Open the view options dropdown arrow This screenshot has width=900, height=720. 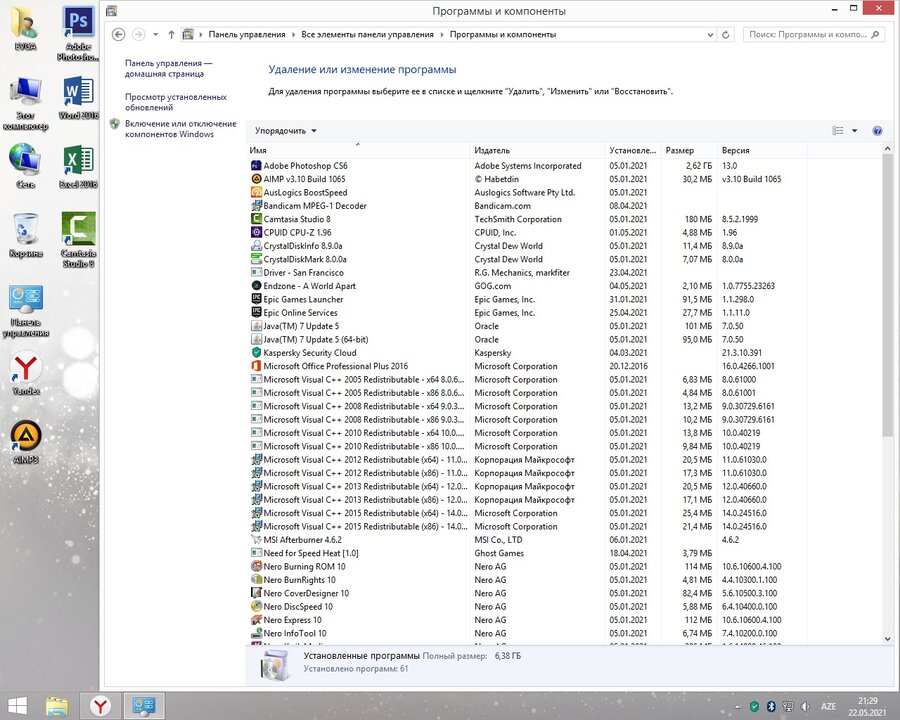[x=854, y=131]
